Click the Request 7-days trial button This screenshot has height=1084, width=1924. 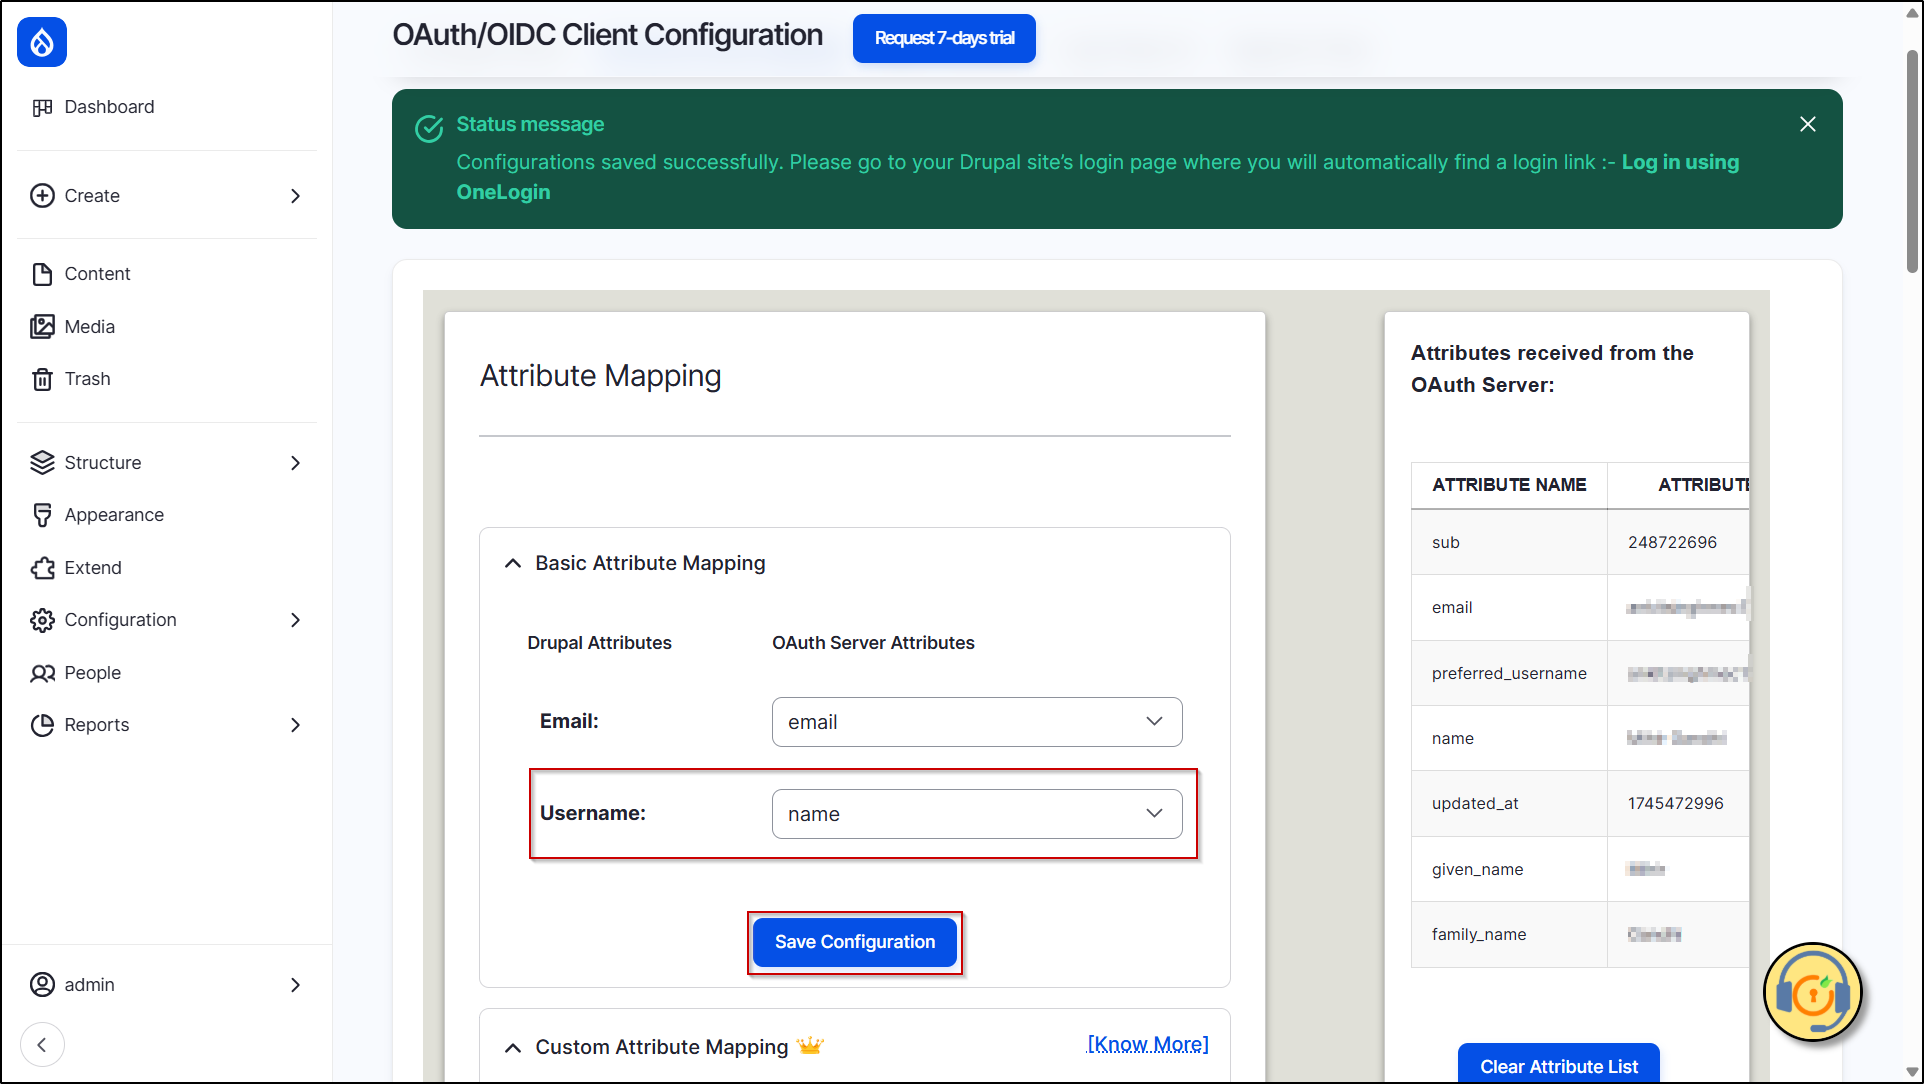point(943,38)
